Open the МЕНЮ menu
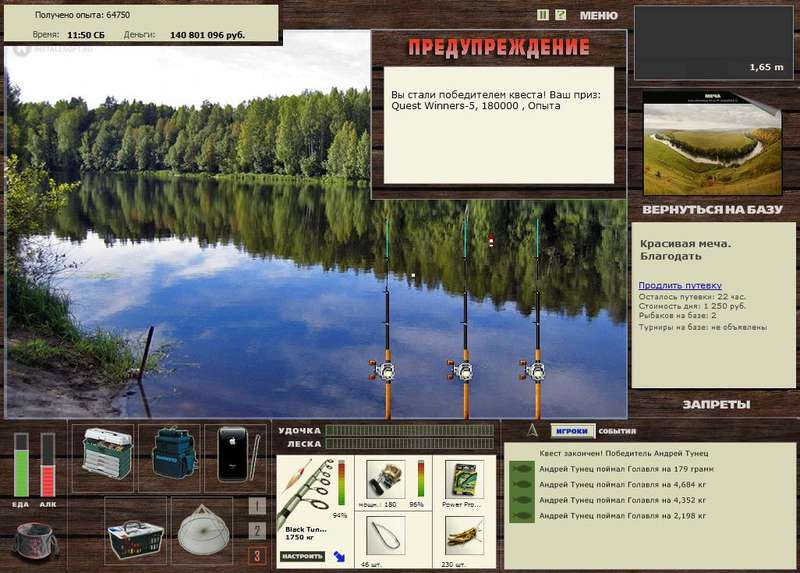Viewport: 800px width, 573px height. 598,16
